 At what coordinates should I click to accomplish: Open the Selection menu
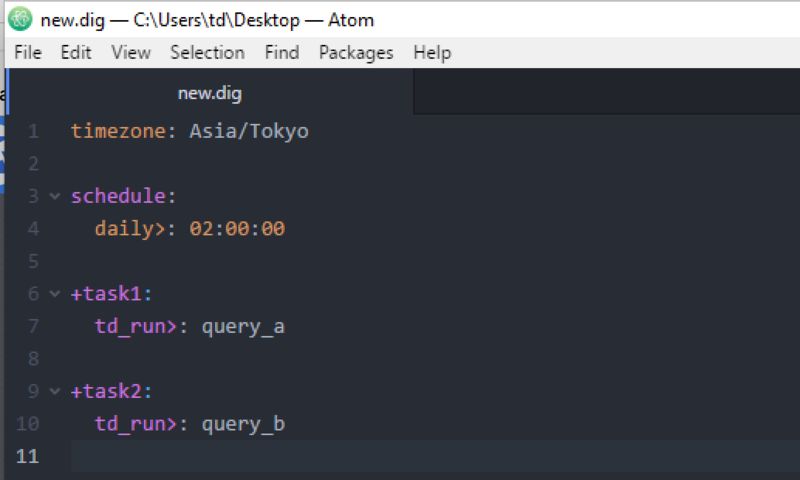click(207, 53)
